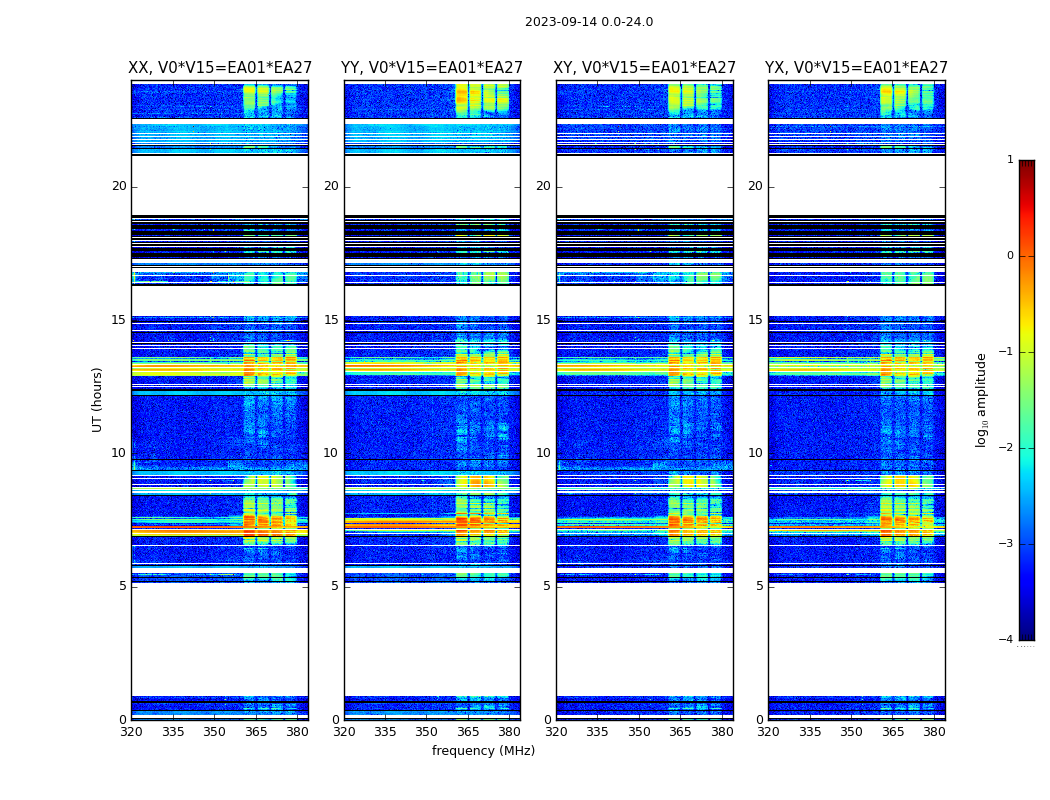
Task: Click the 335 tick label under the YY plot
Action: tap(385, 732)
